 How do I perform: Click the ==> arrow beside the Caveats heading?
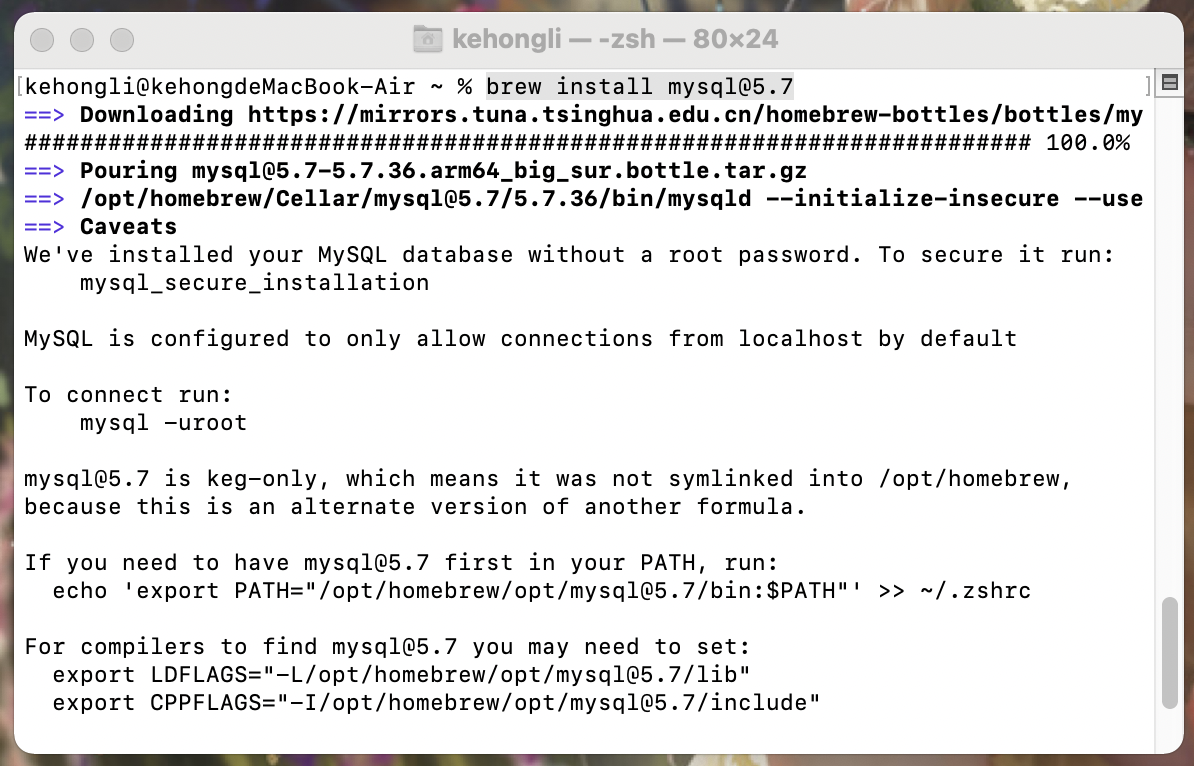[x=44, y=227]
